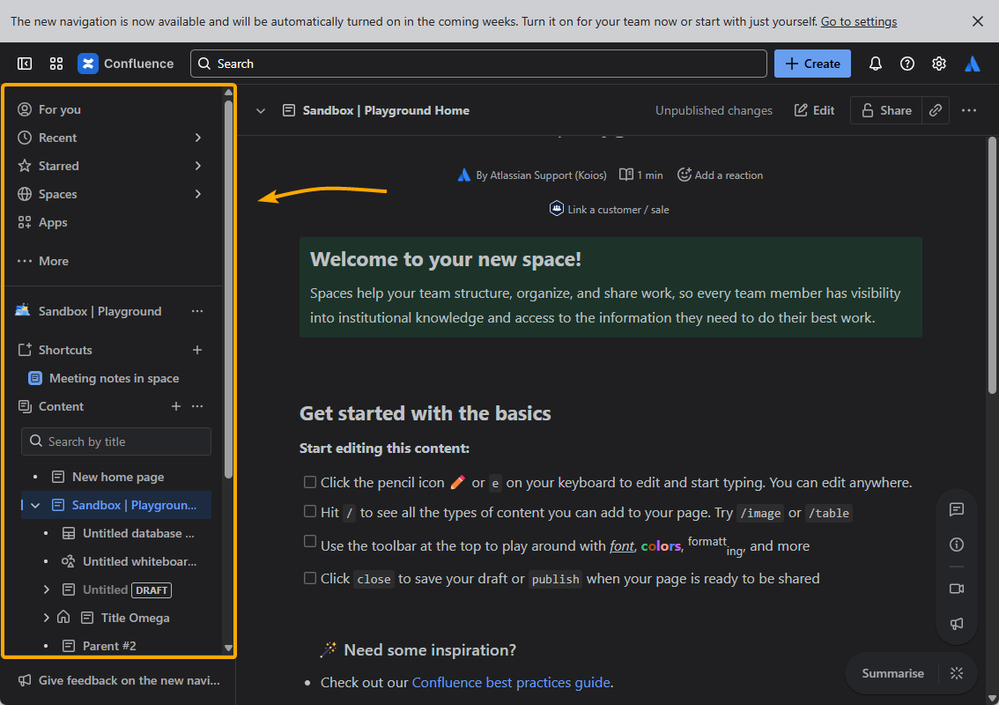Viewport: 999px width, 705px height.
Task: Check the 'Click close to save' task
Action: coord(310,578)
